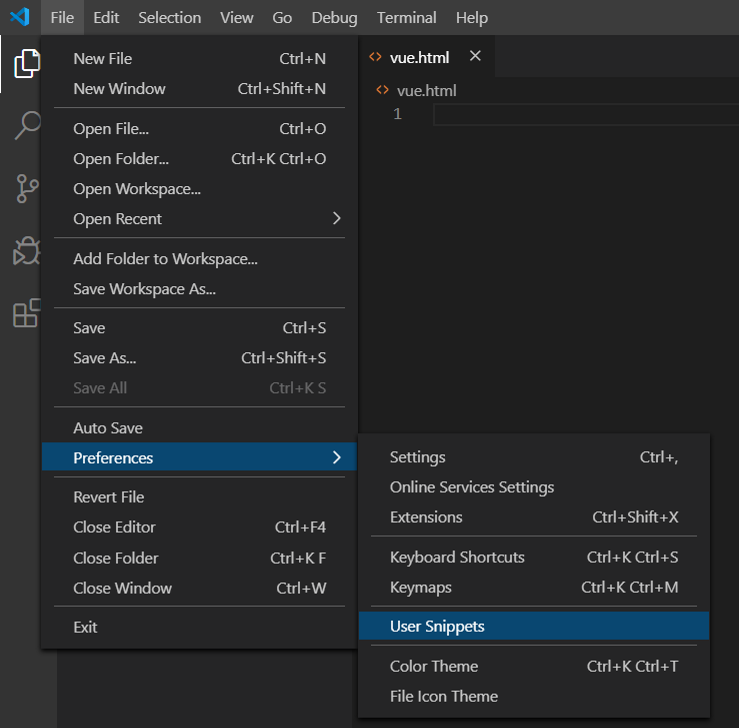Open the Debug view bug icon
This screenshot has width=740, height=728.
[x=27, y=251]
